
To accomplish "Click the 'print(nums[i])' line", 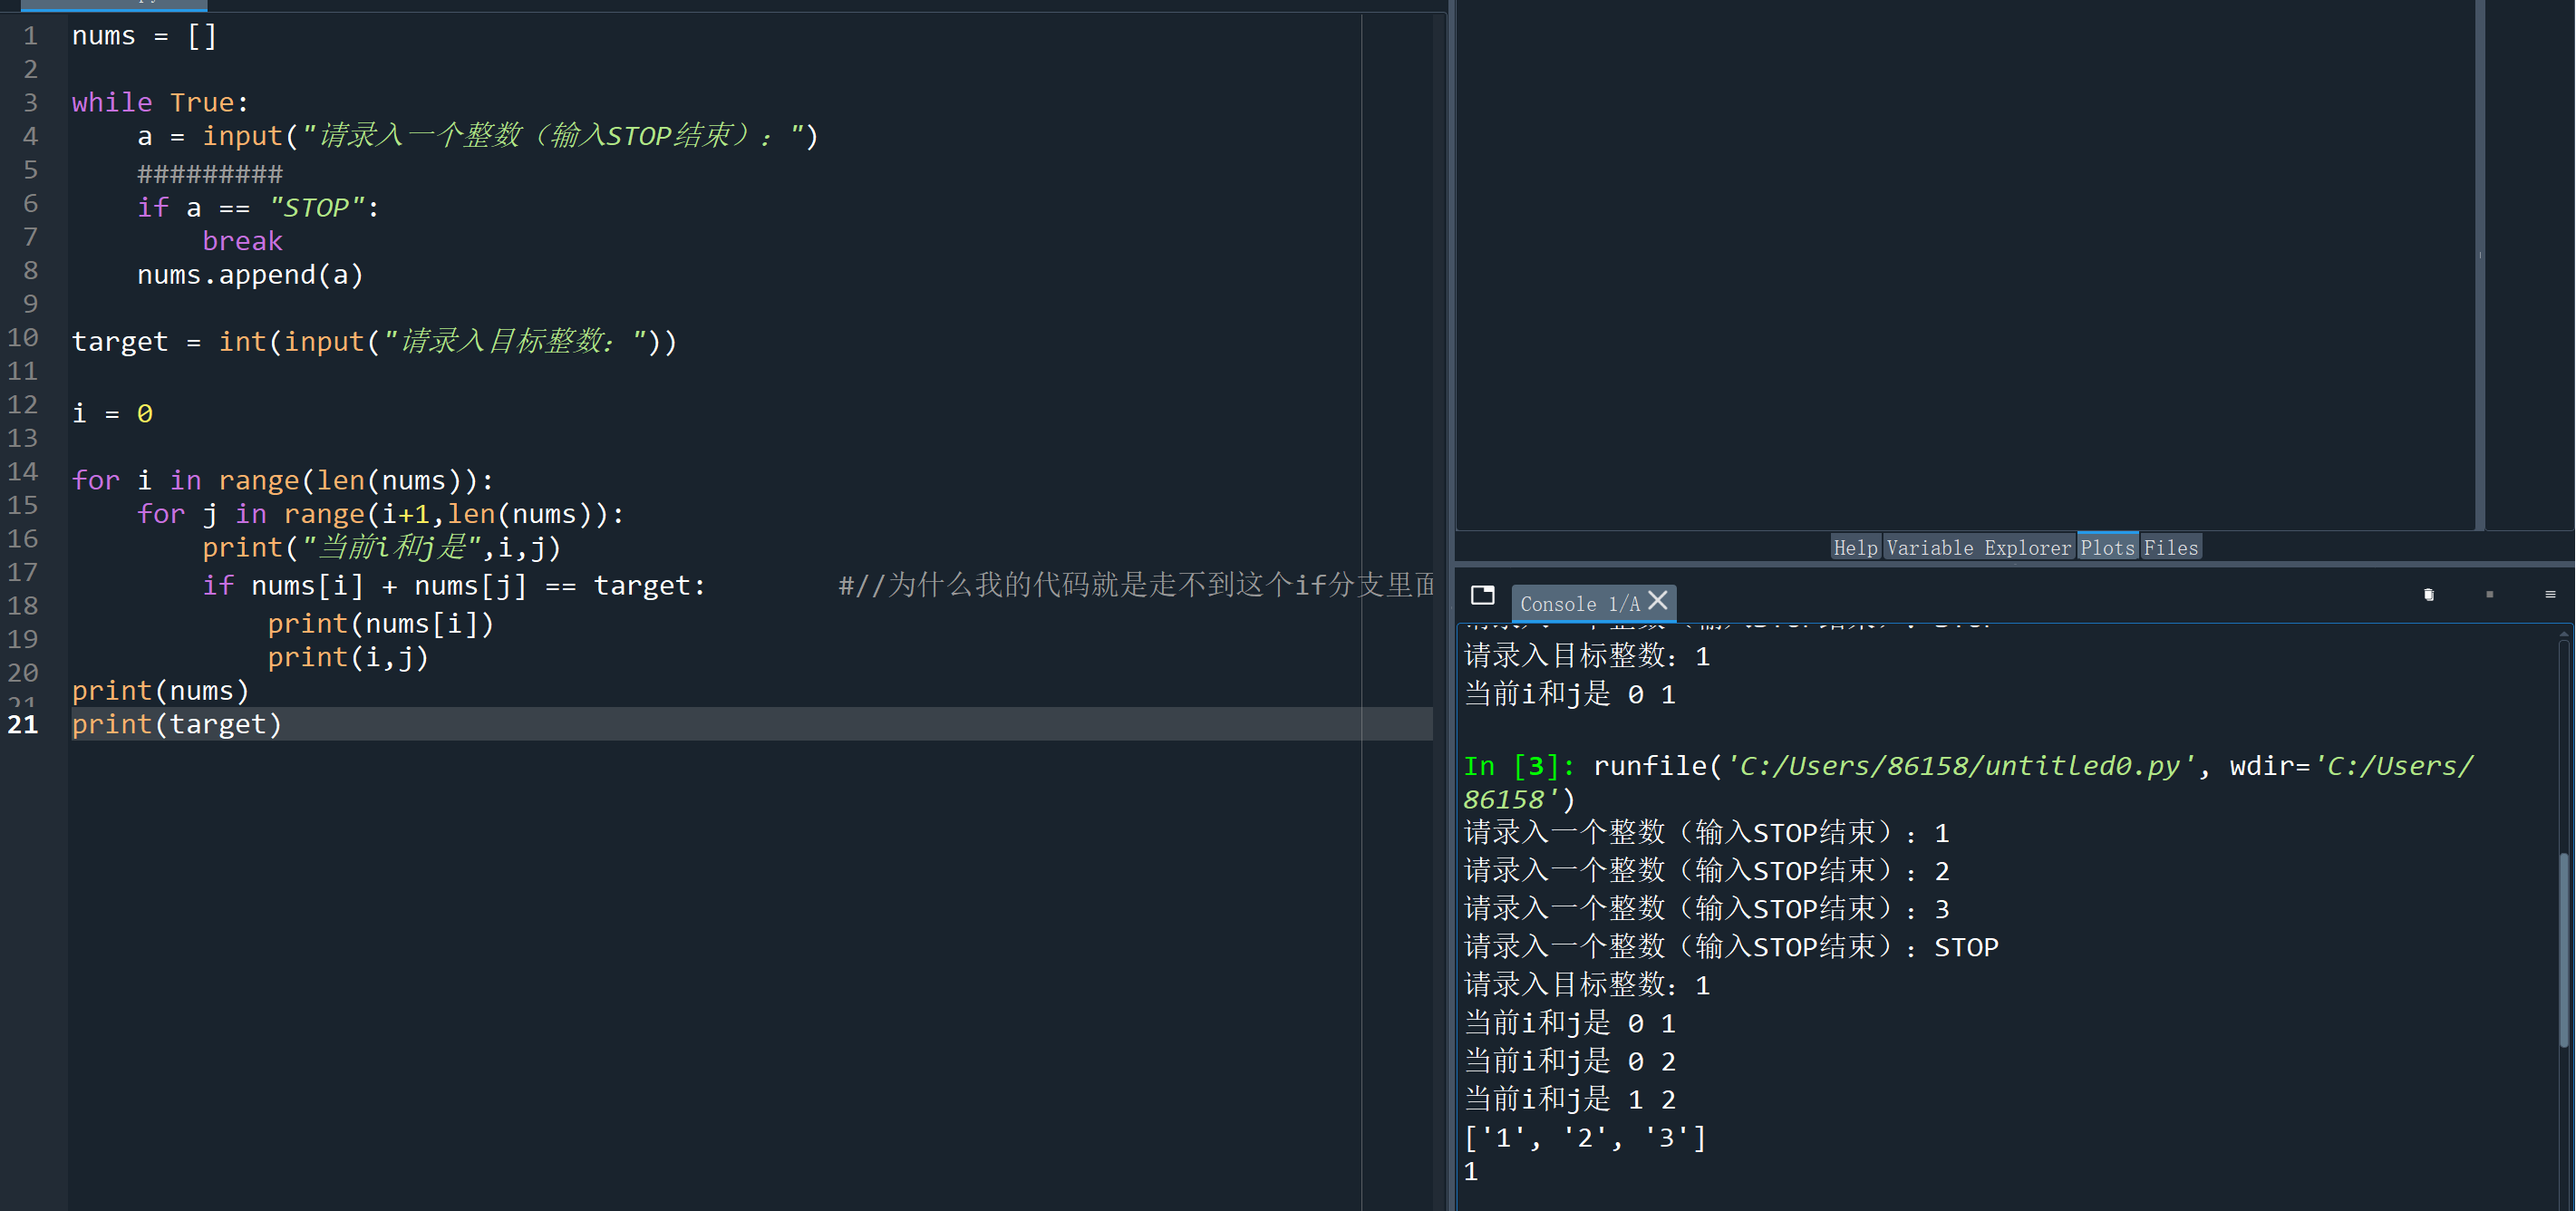I will [381, 624].
